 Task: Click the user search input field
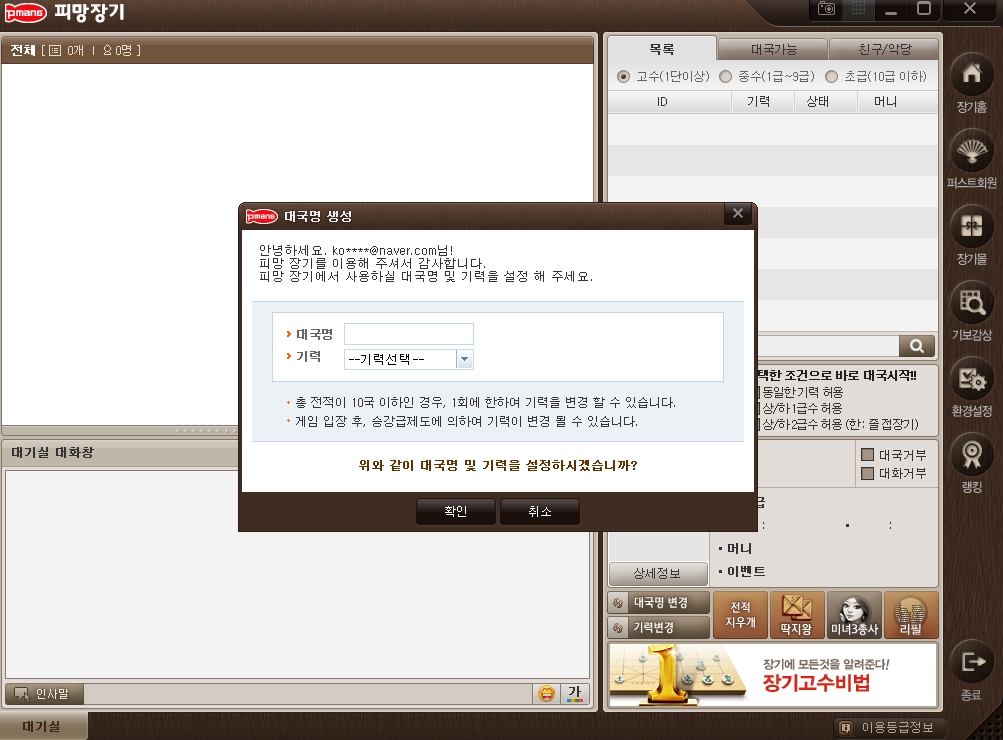tap(828, 346)
